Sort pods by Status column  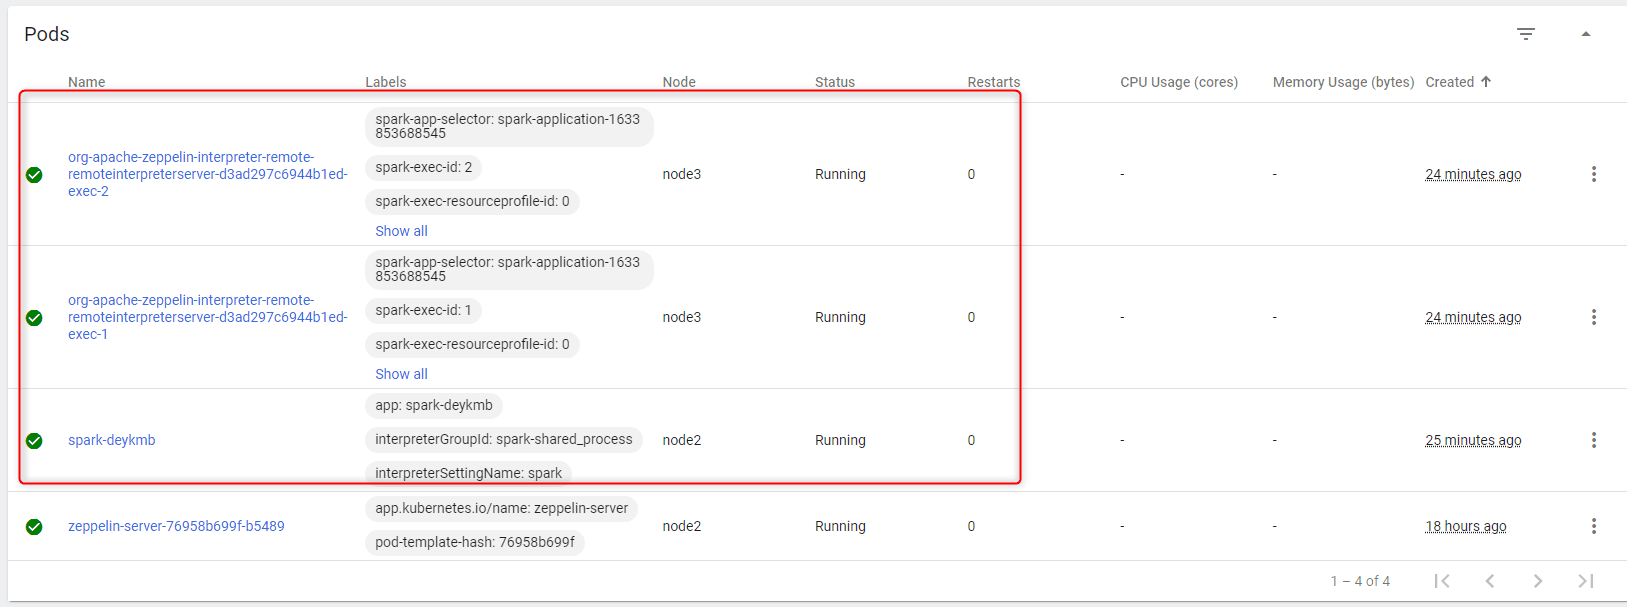(x=835, y=82)
